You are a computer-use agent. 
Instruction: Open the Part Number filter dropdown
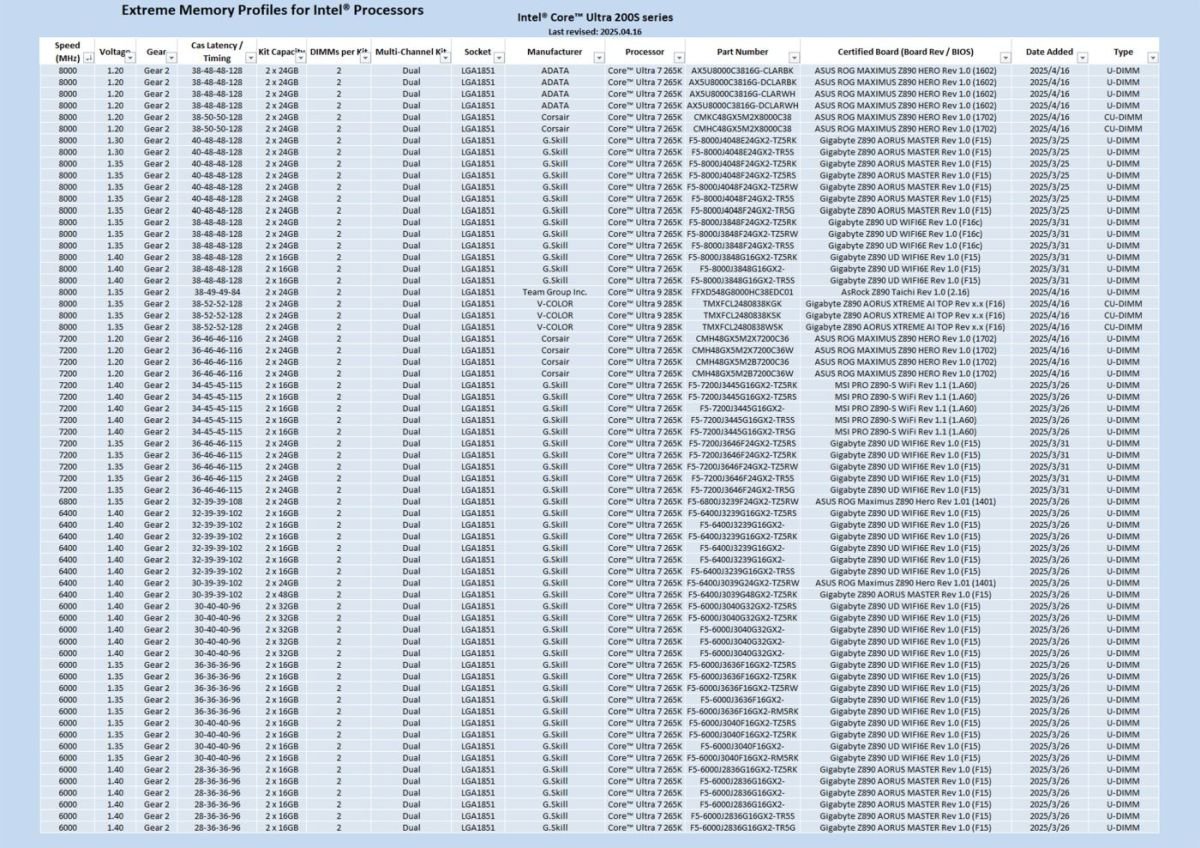(x=794, y=59)
